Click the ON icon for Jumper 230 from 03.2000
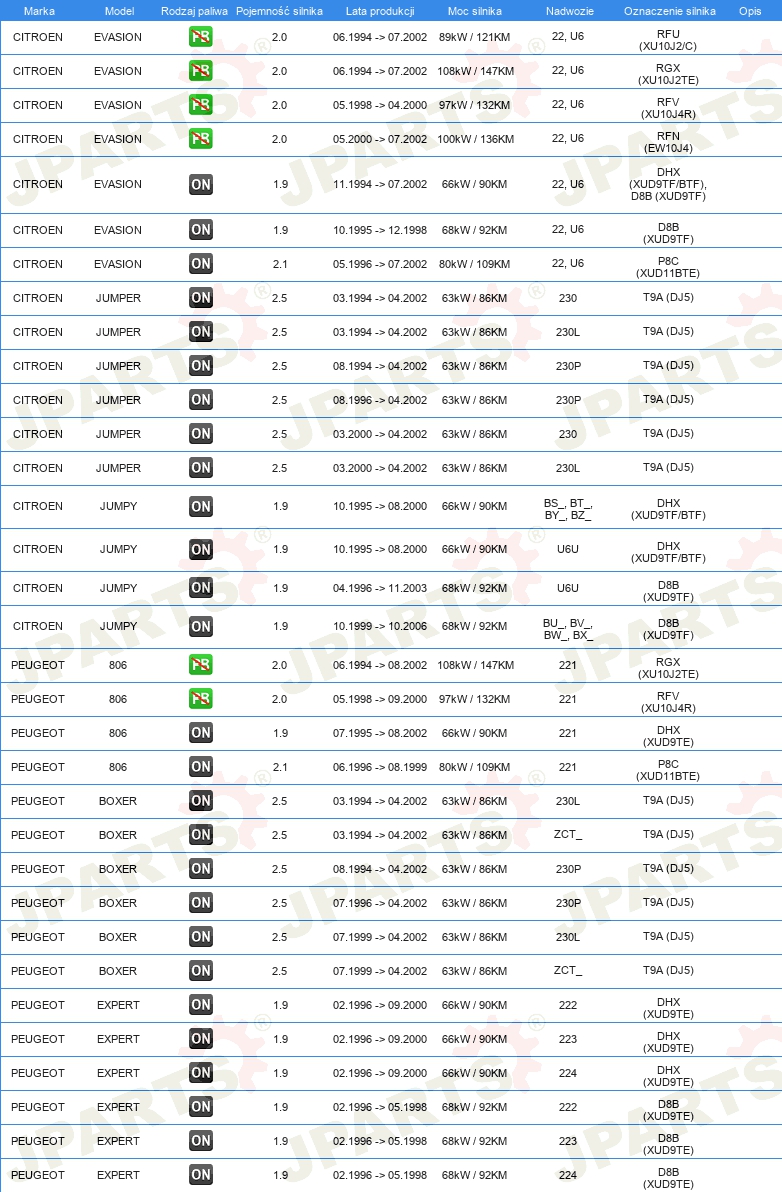782x1192 pixels. pos(201,434)
